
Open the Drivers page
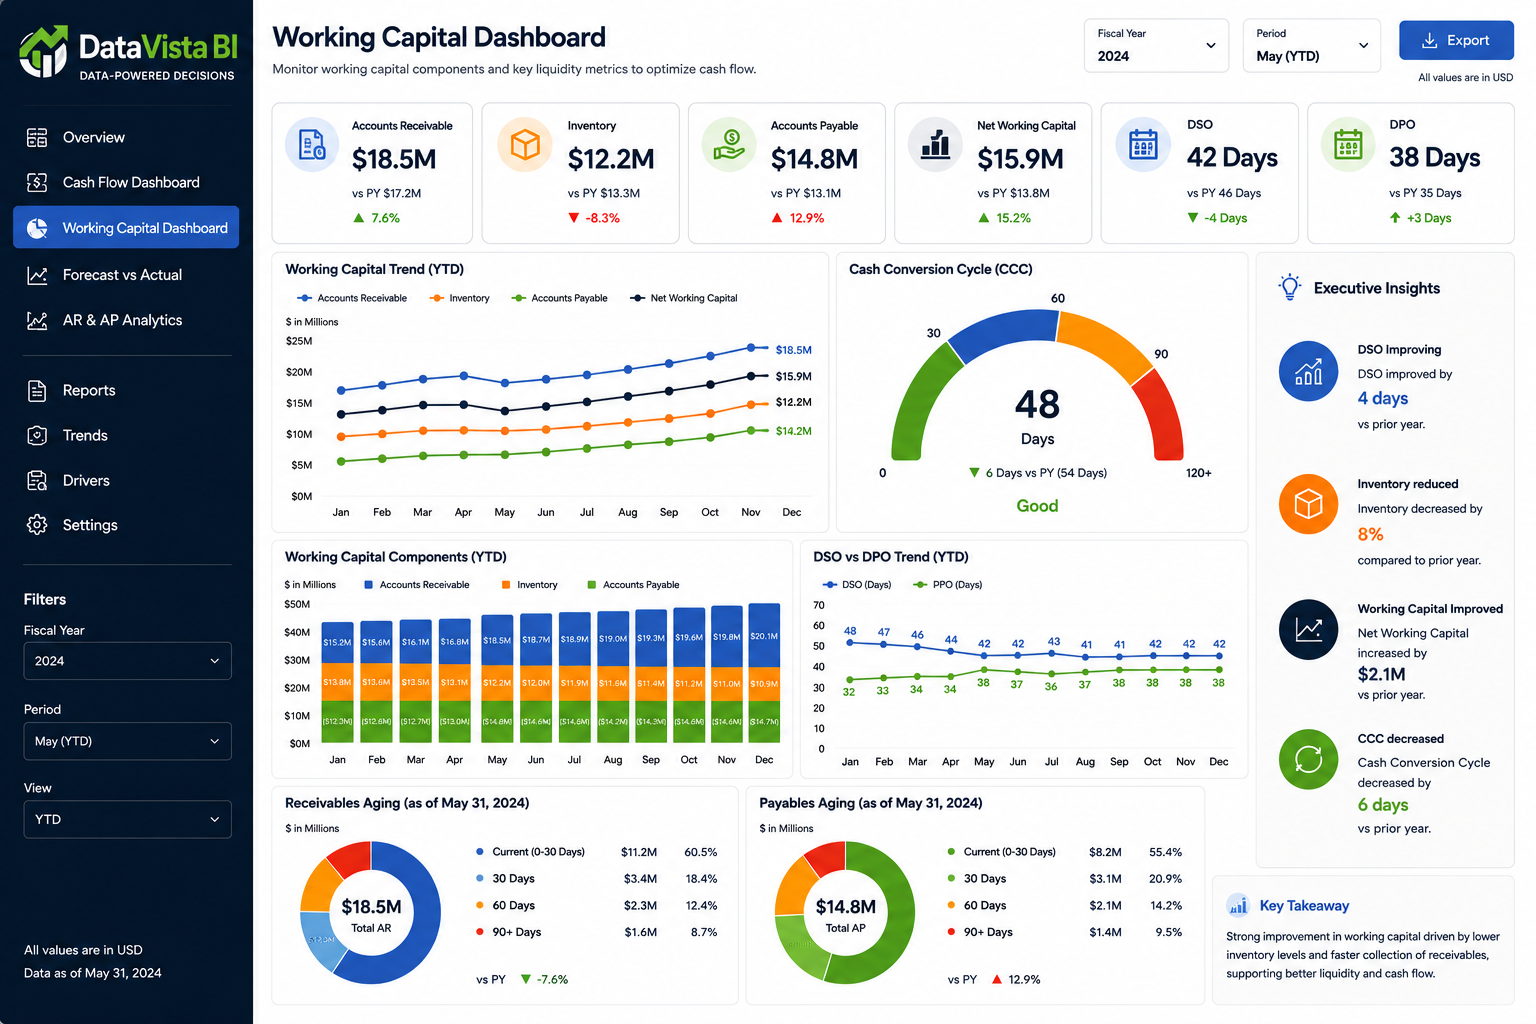coord(126,481)
